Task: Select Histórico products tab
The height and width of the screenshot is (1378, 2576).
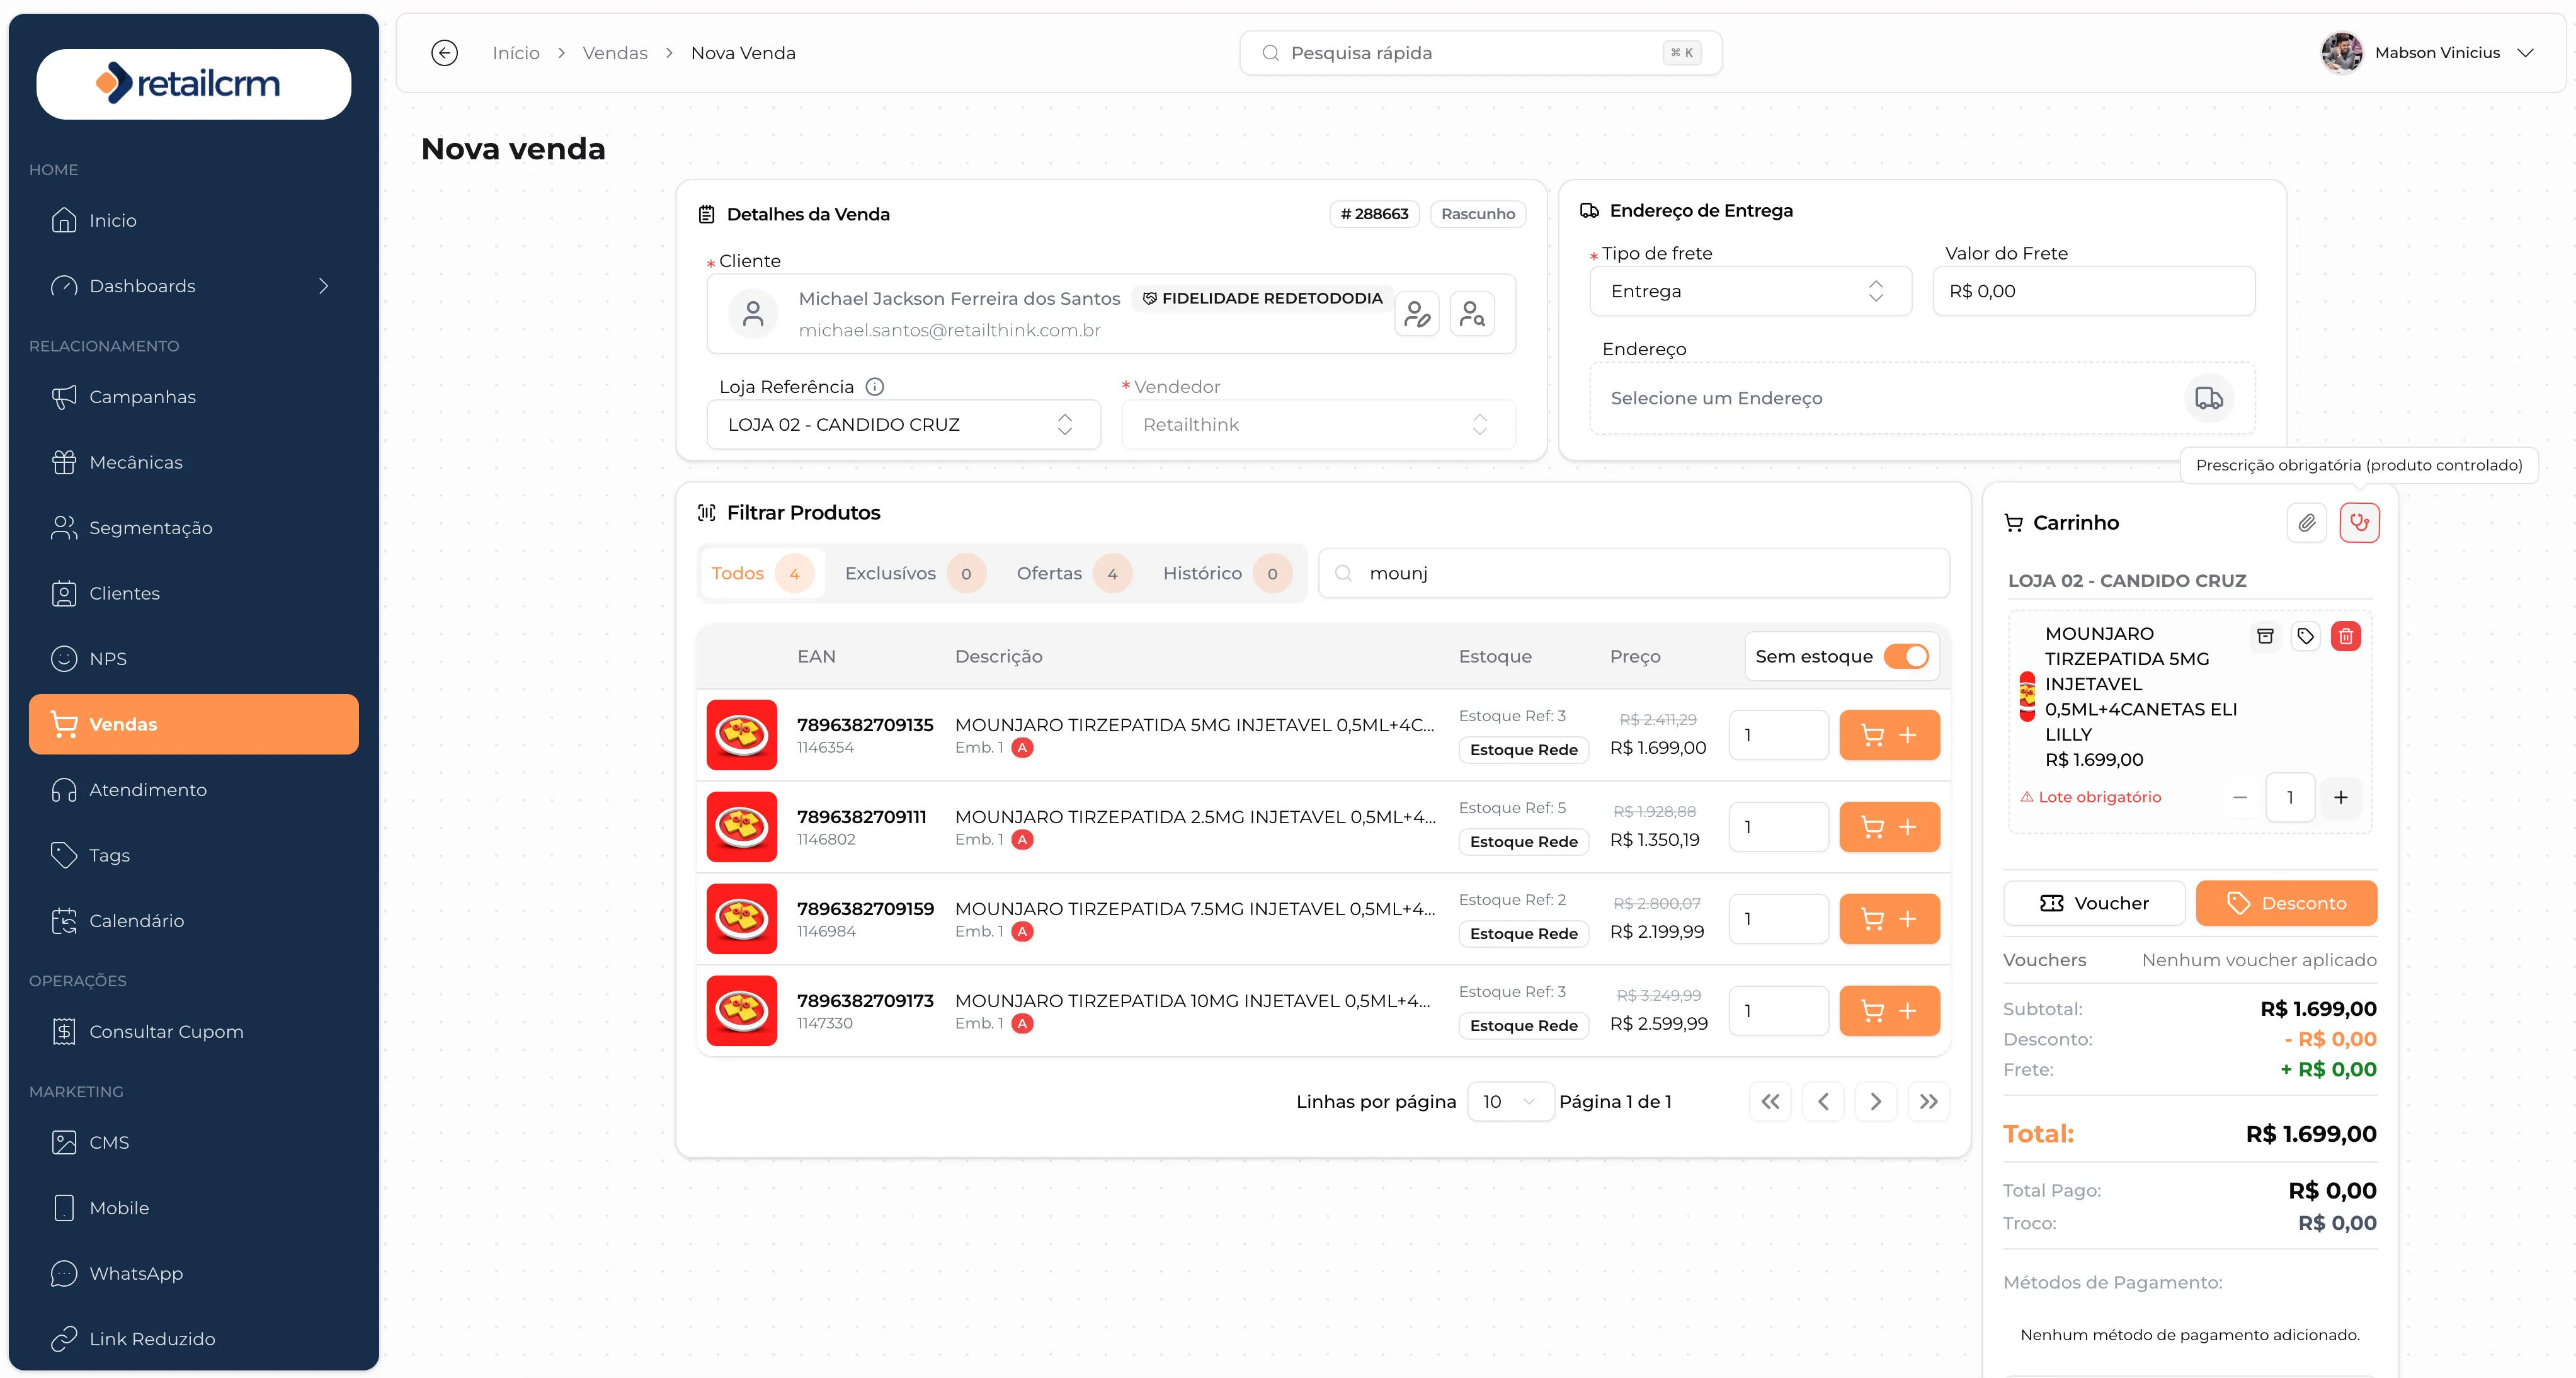Action: (1227, 574)
